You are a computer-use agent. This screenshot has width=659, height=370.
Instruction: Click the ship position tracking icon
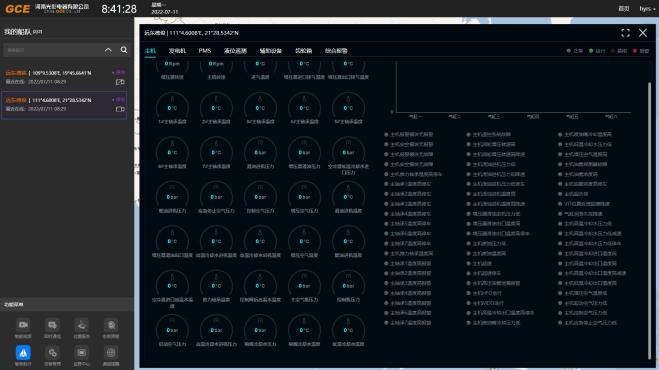click(82, 325)
